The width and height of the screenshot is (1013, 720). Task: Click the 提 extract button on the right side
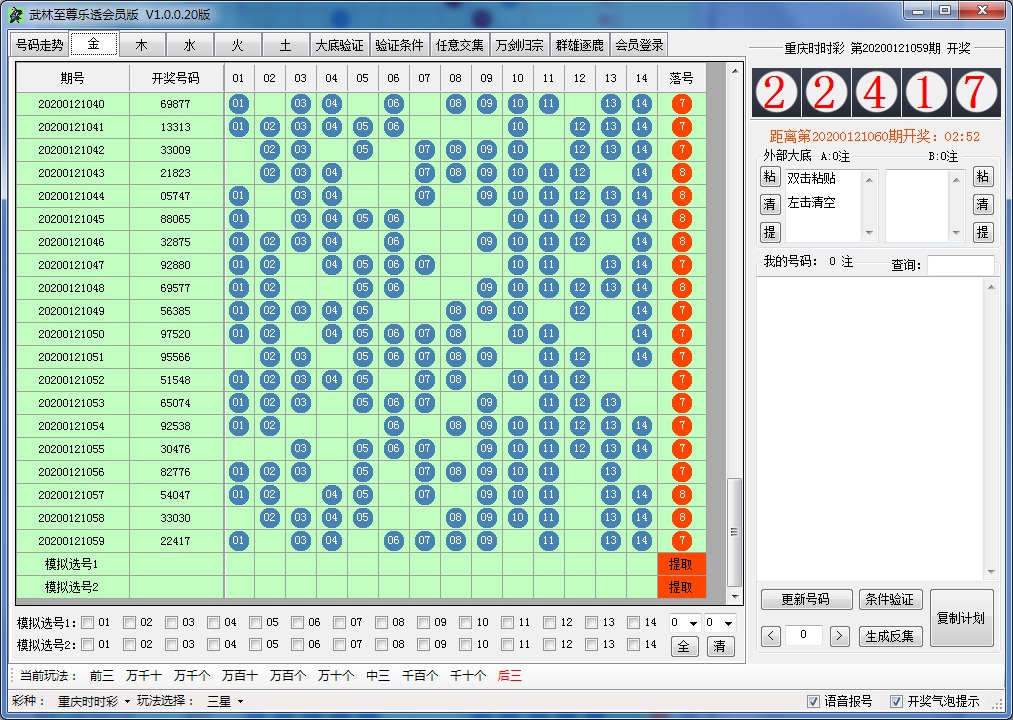[983, 231]
